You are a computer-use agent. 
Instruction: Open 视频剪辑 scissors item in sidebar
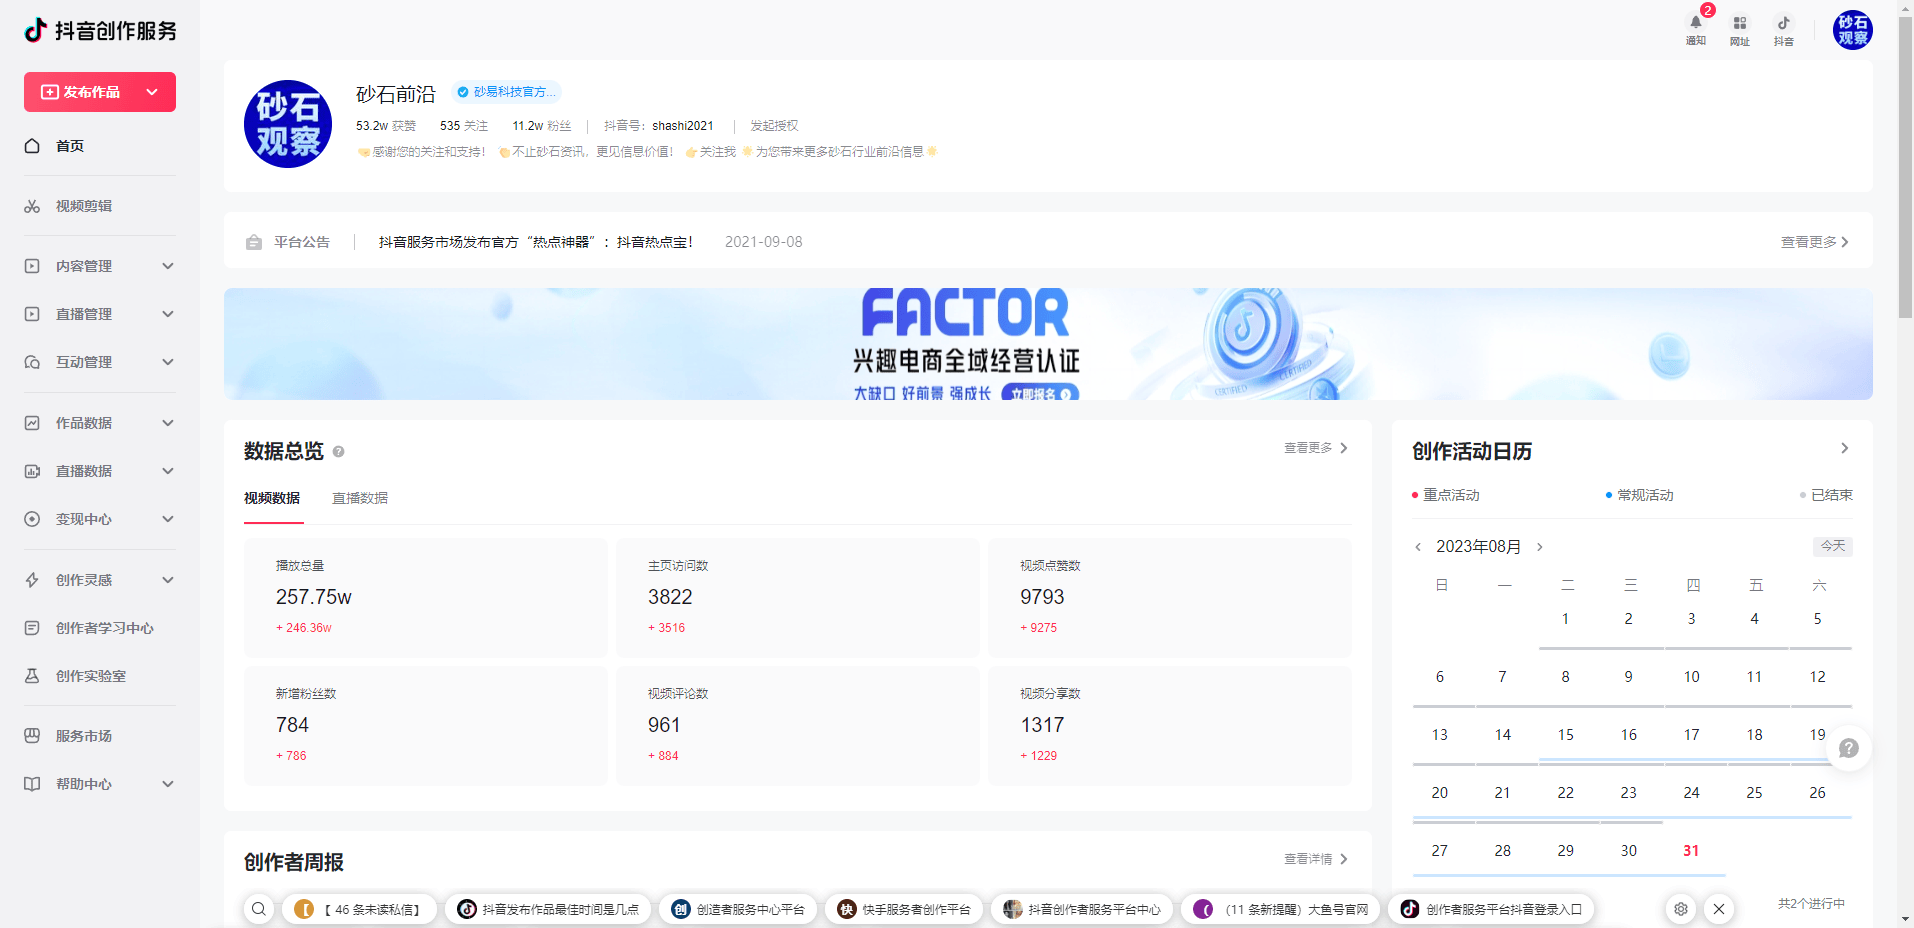84,206
